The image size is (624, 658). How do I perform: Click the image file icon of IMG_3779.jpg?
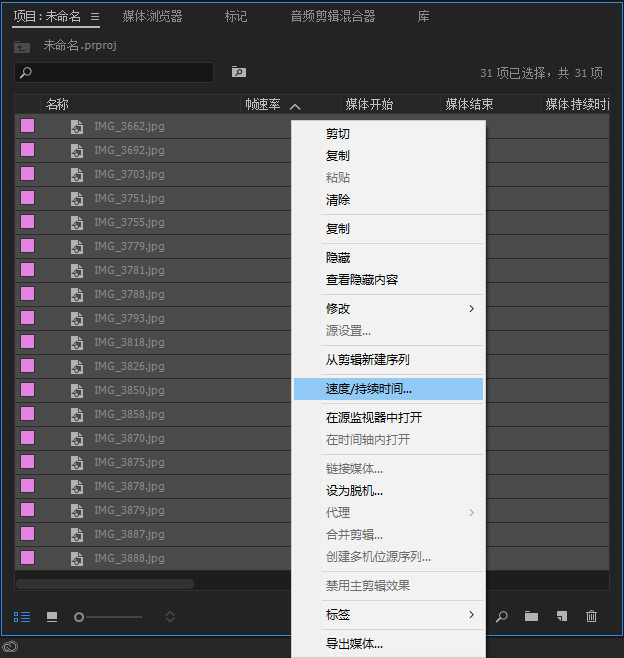(x=77, y=247)
